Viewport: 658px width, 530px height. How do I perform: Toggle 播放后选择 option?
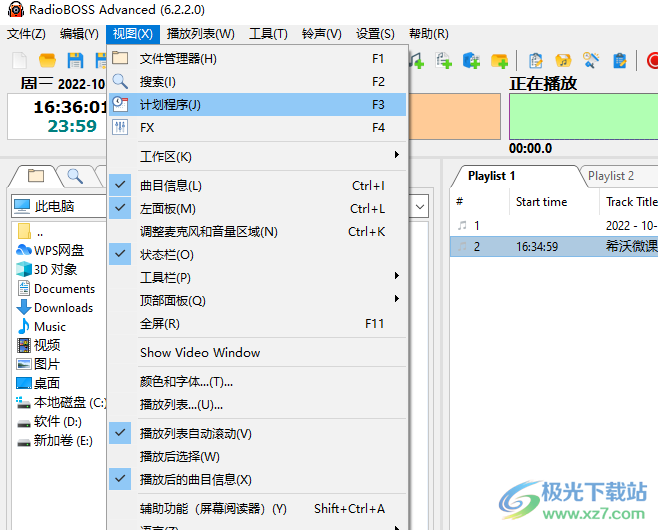click(x=257, y=456)
